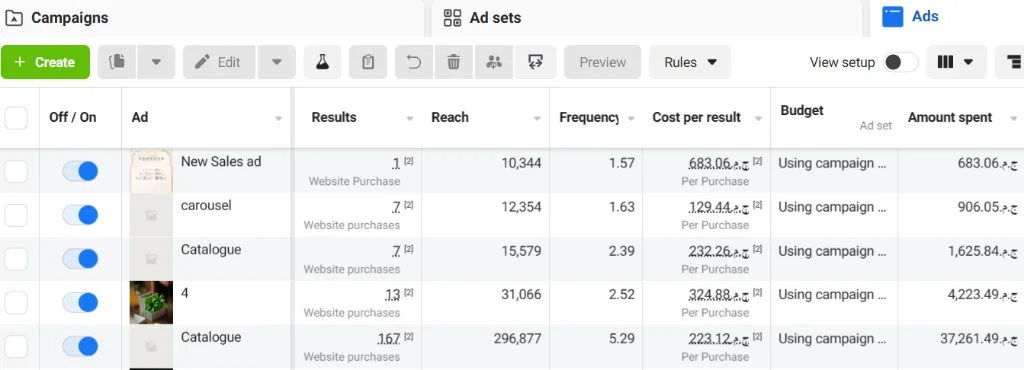Click the undo arrow icon

click(x=414, y=62)
